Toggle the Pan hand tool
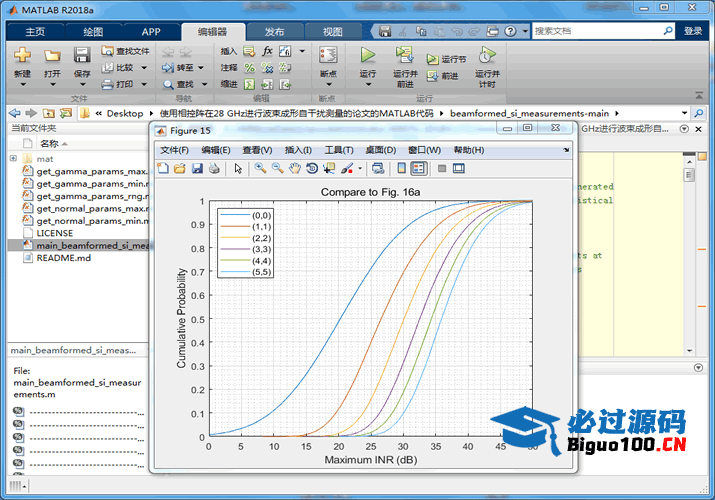The height and width of the screenshot is (500, 715). (294, 169)
